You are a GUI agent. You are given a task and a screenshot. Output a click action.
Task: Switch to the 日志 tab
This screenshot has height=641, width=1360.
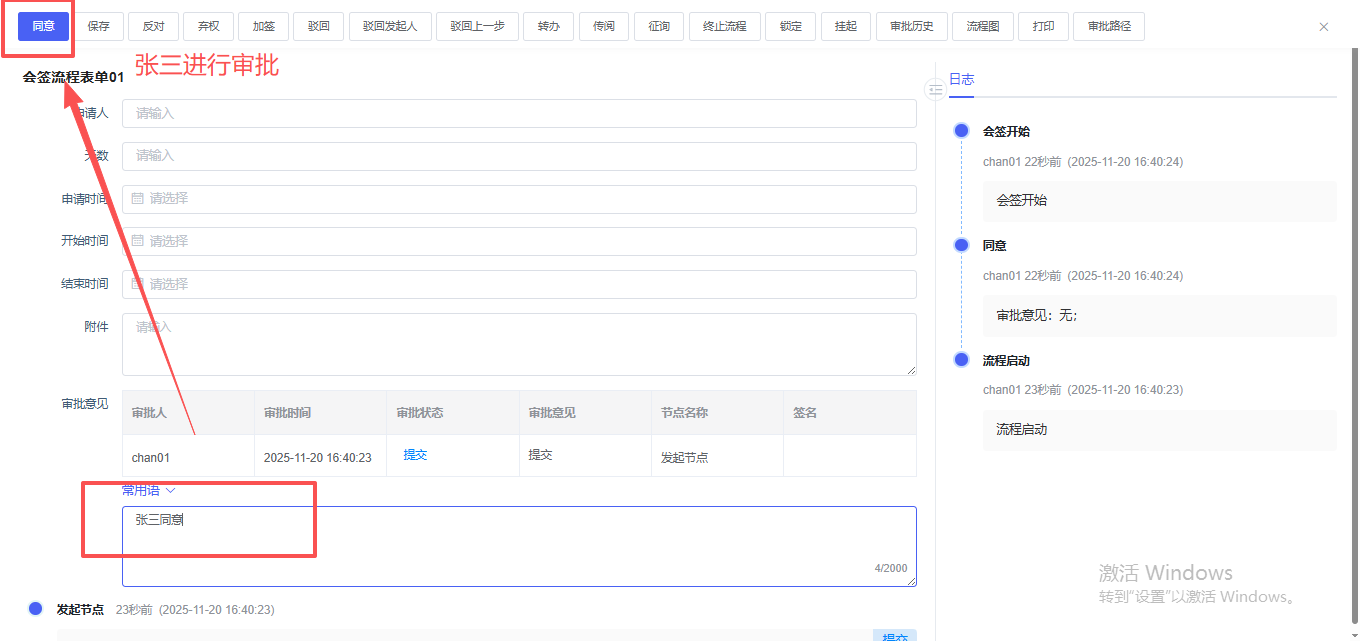(961, 80)
